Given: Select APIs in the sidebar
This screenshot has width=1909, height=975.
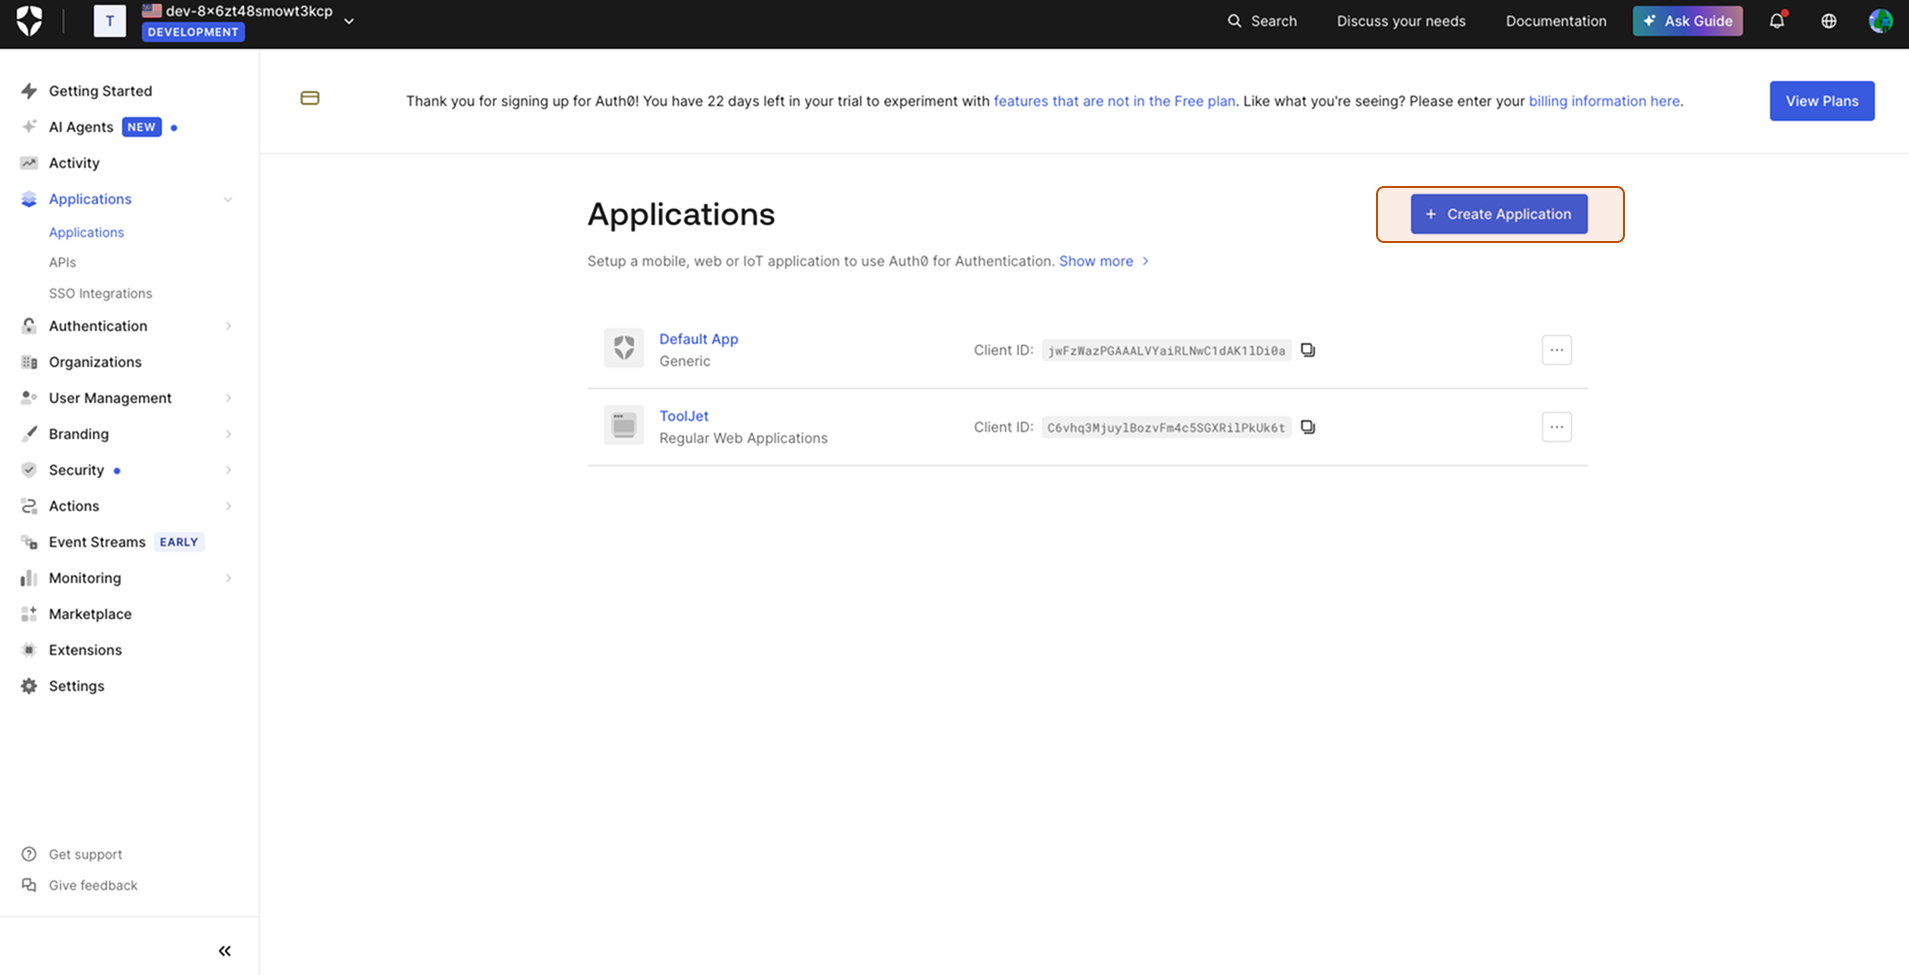Looking at the screenshot, I should [62, 261].
